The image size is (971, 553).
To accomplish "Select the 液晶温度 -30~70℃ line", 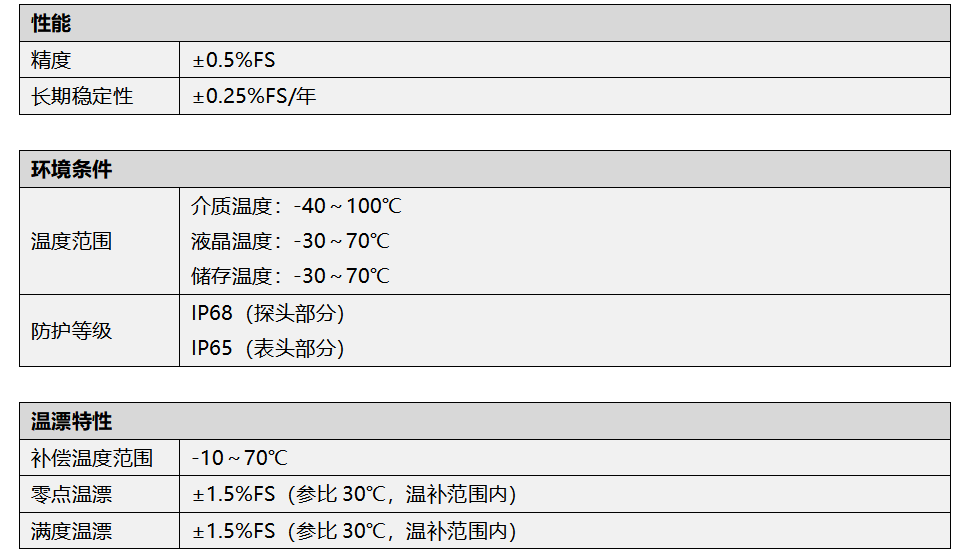I will tap(290, 241).
